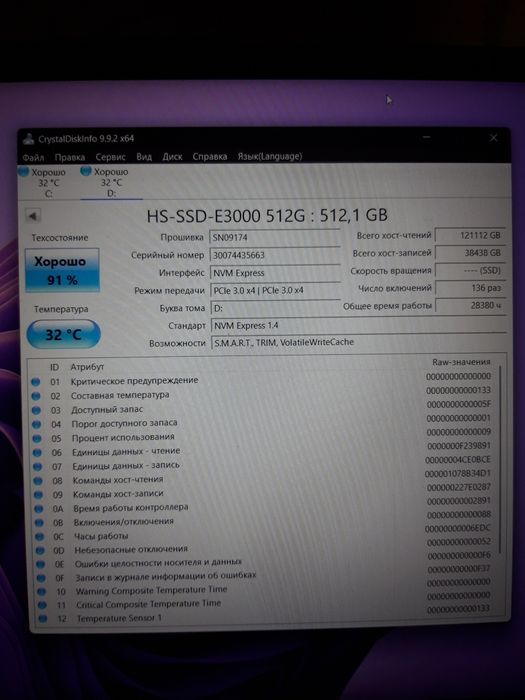
Task: Select the row Команды хост-чтения
Action: point(263,478)
